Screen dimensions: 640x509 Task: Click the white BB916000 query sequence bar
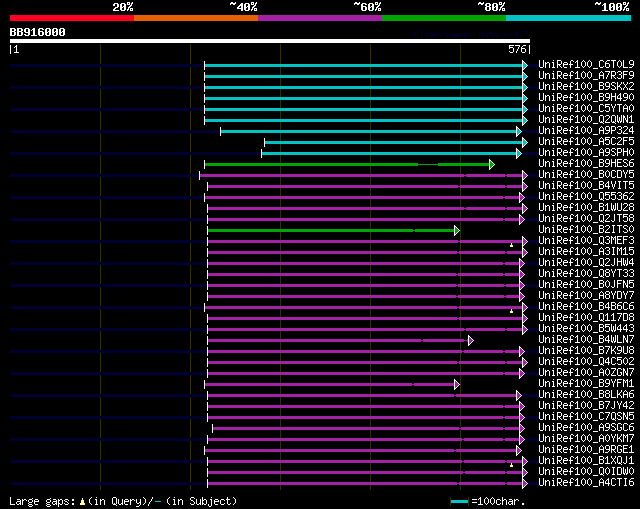point(270,41)
